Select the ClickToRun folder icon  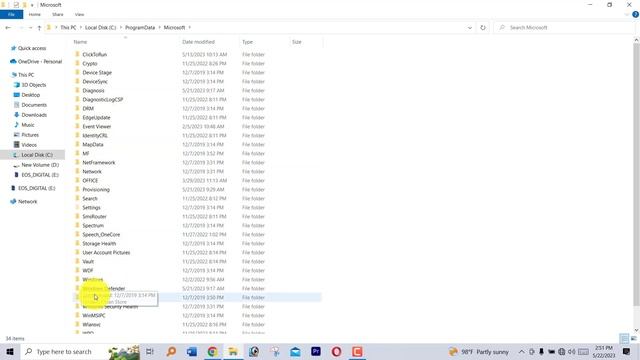78,54
